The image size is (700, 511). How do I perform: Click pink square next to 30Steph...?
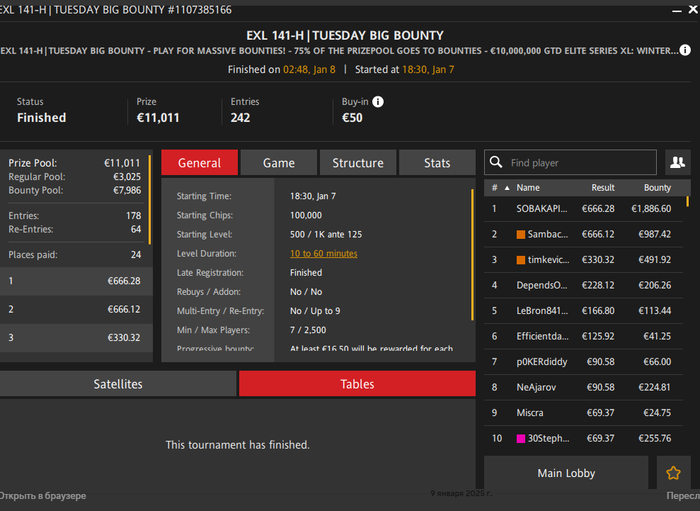tap(521, 439)
